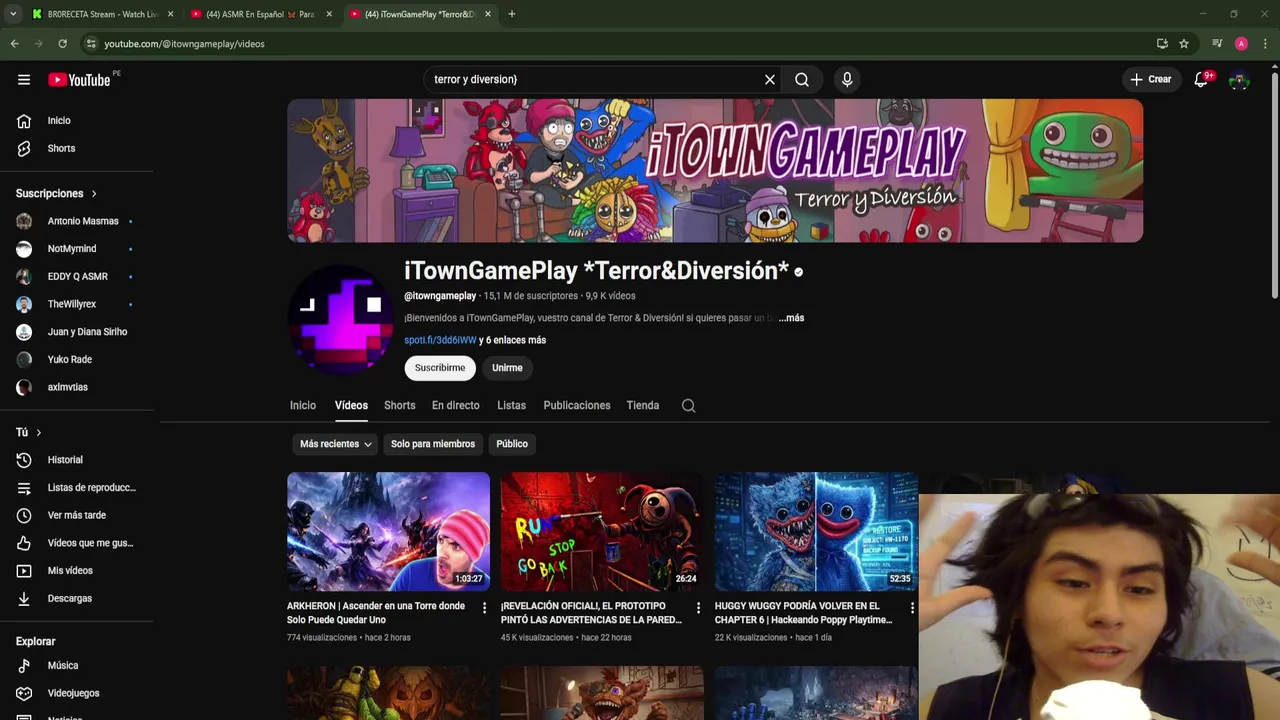Image resolution: width=1280 pixels, height=720 pixels.
Task: Bookmark this page with the star icon
Action: pos(1184,44)
